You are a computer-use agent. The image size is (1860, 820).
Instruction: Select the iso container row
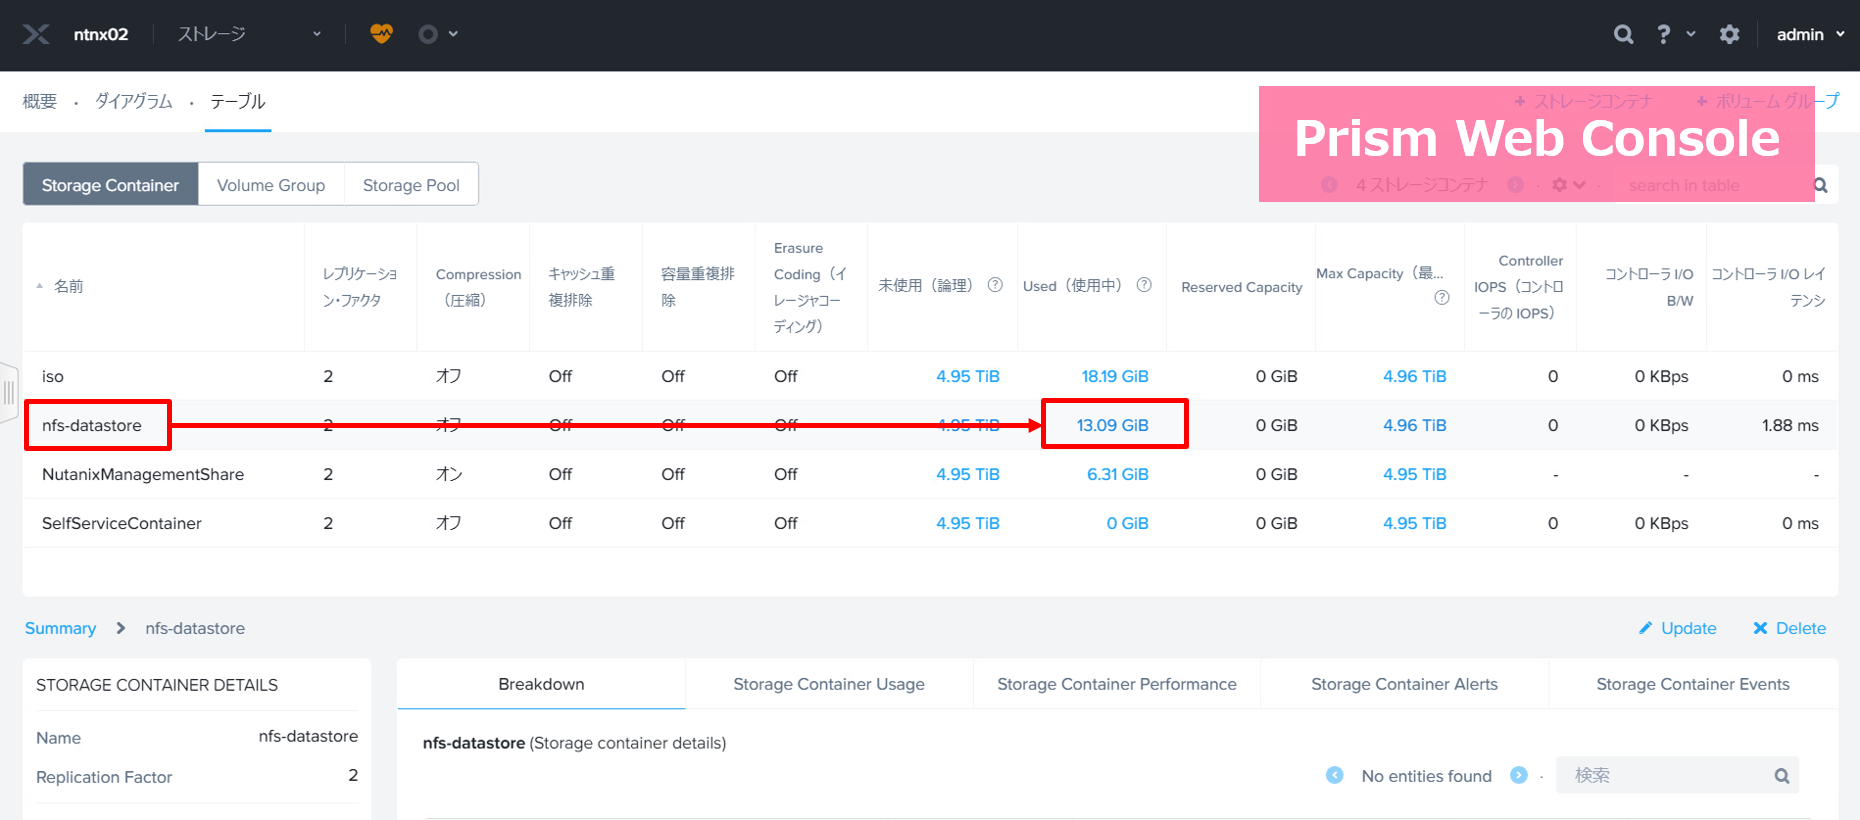point(930,376)
